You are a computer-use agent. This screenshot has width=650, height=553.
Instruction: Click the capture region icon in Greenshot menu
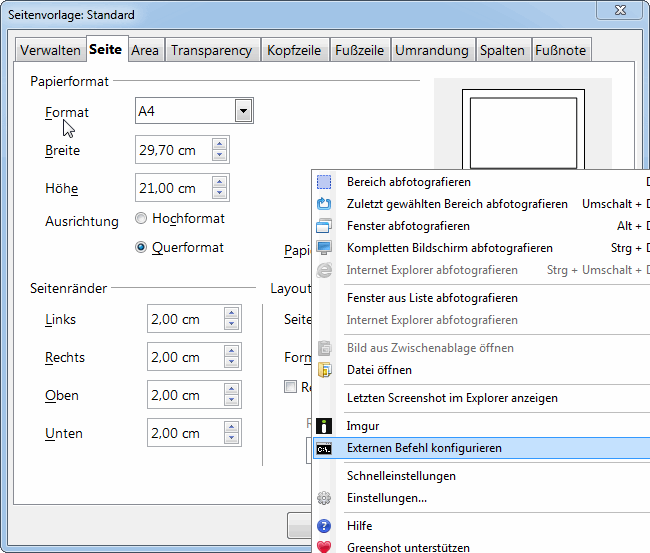coord(324,182)
